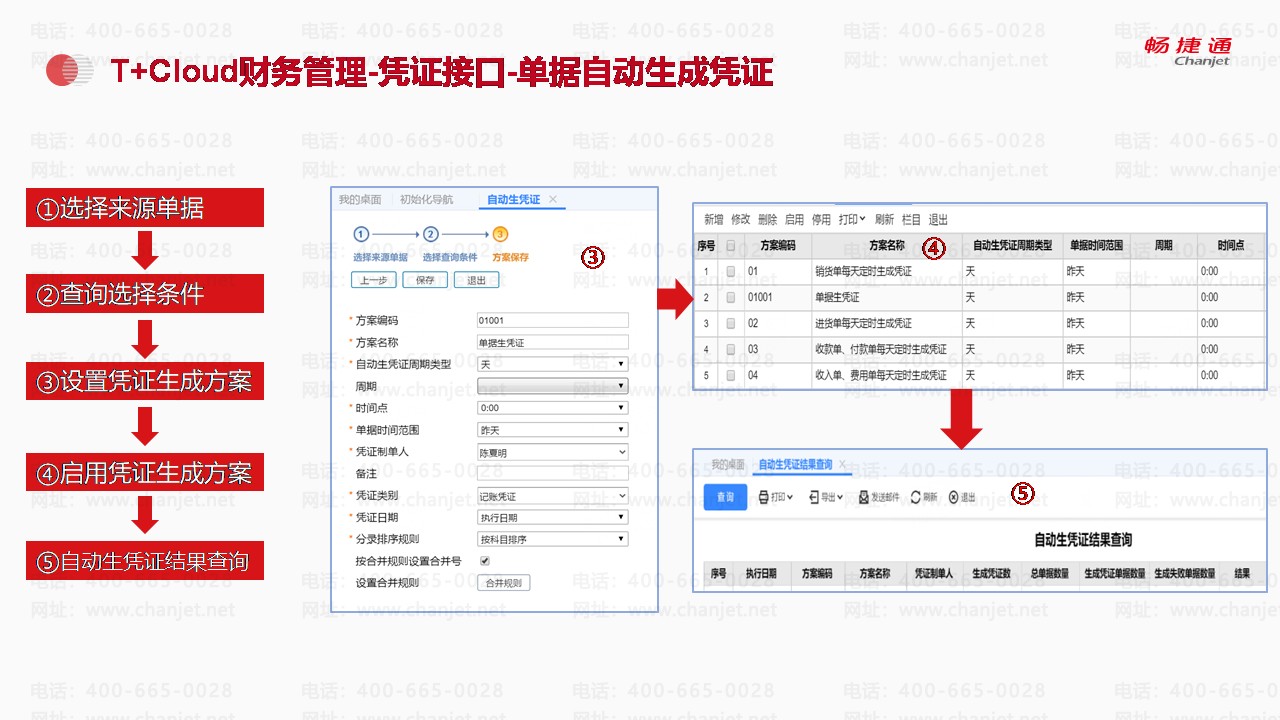Check the row for scheme 01 销货单每天定时生成凭证

731,271
